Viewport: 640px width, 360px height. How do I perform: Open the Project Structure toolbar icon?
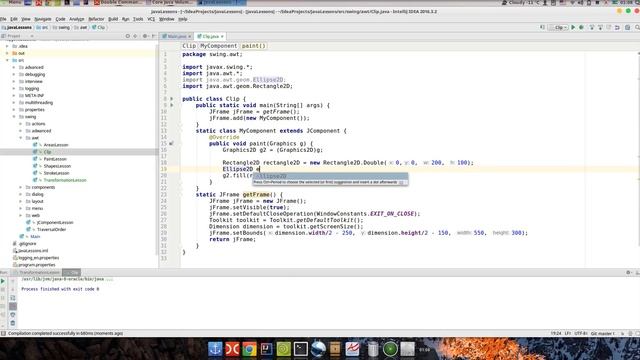(627, 27)
